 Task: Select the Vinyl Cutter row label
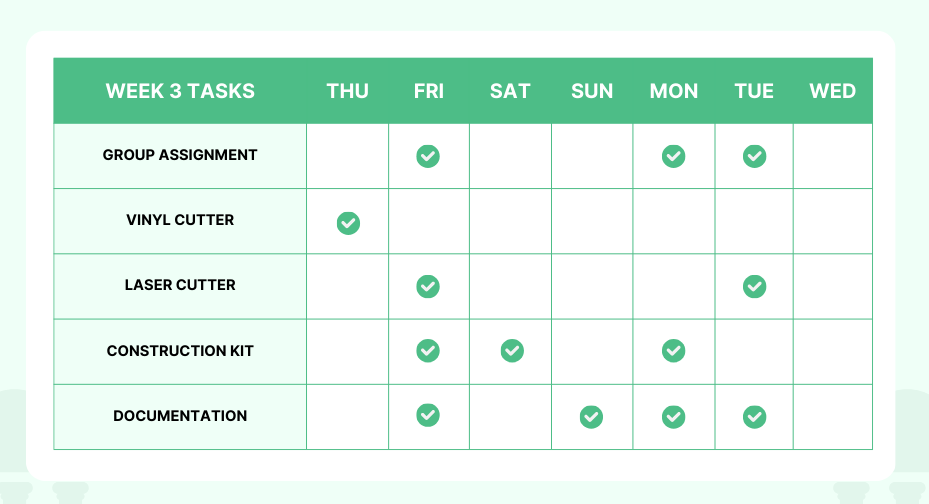point(180,220)
